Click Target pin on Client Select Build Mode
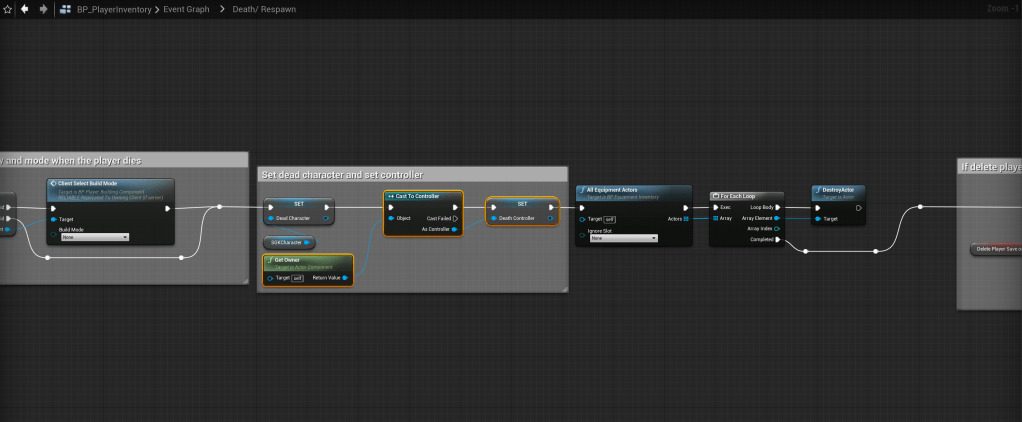 coord(54,219)
